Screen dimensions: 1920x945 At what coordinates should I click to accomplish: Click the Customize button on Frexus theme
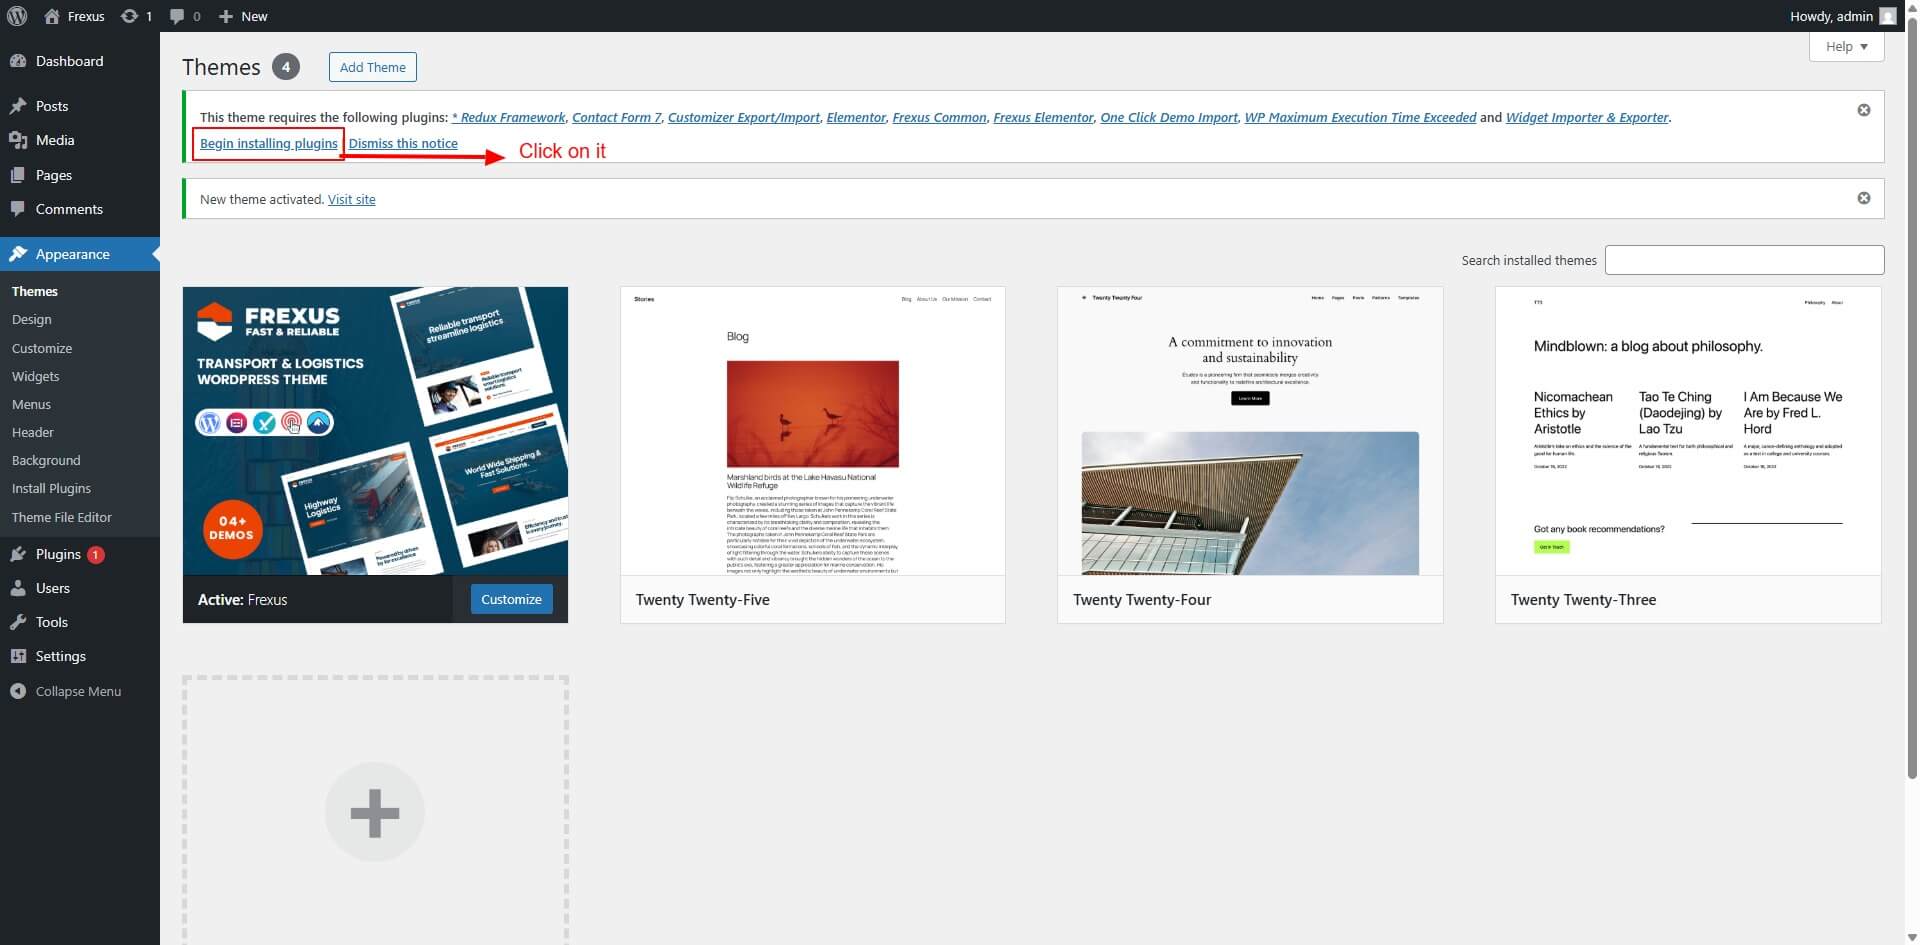pos(511,600)
